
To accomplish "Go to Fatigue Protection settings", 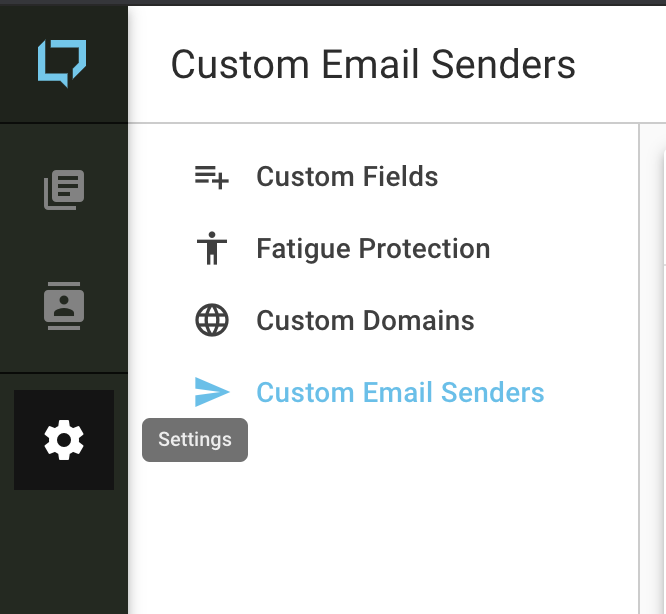I will click(373, 249).
